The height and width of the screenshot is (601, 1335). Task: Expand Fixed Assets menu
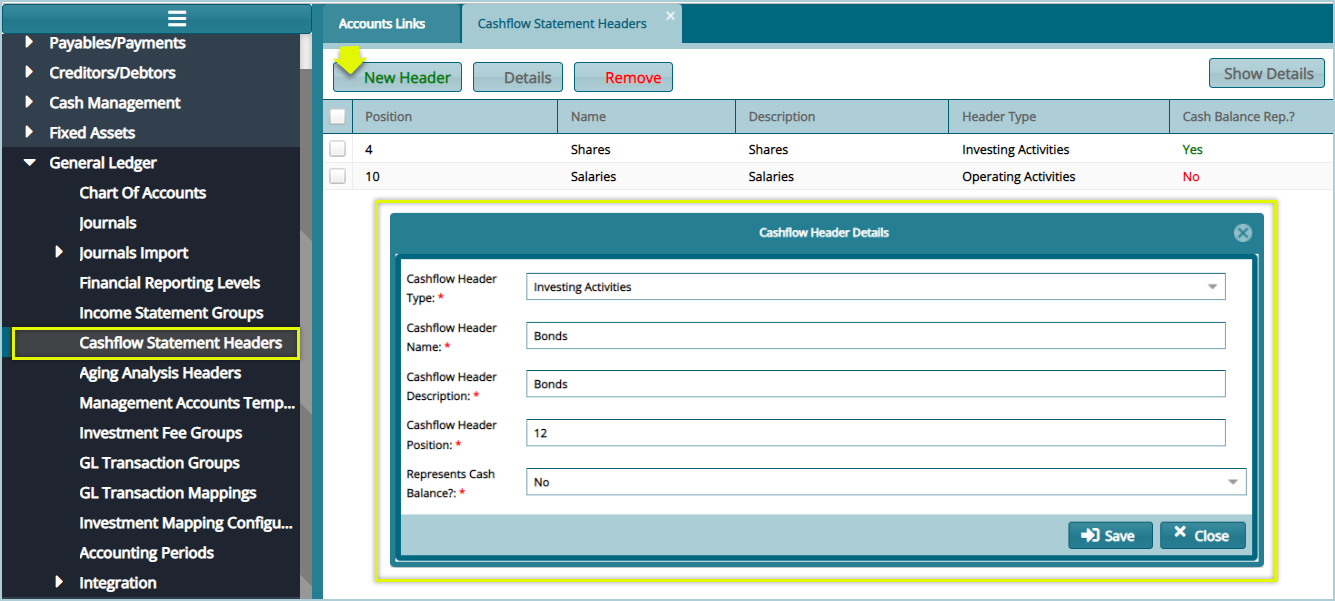click(28, 133)
